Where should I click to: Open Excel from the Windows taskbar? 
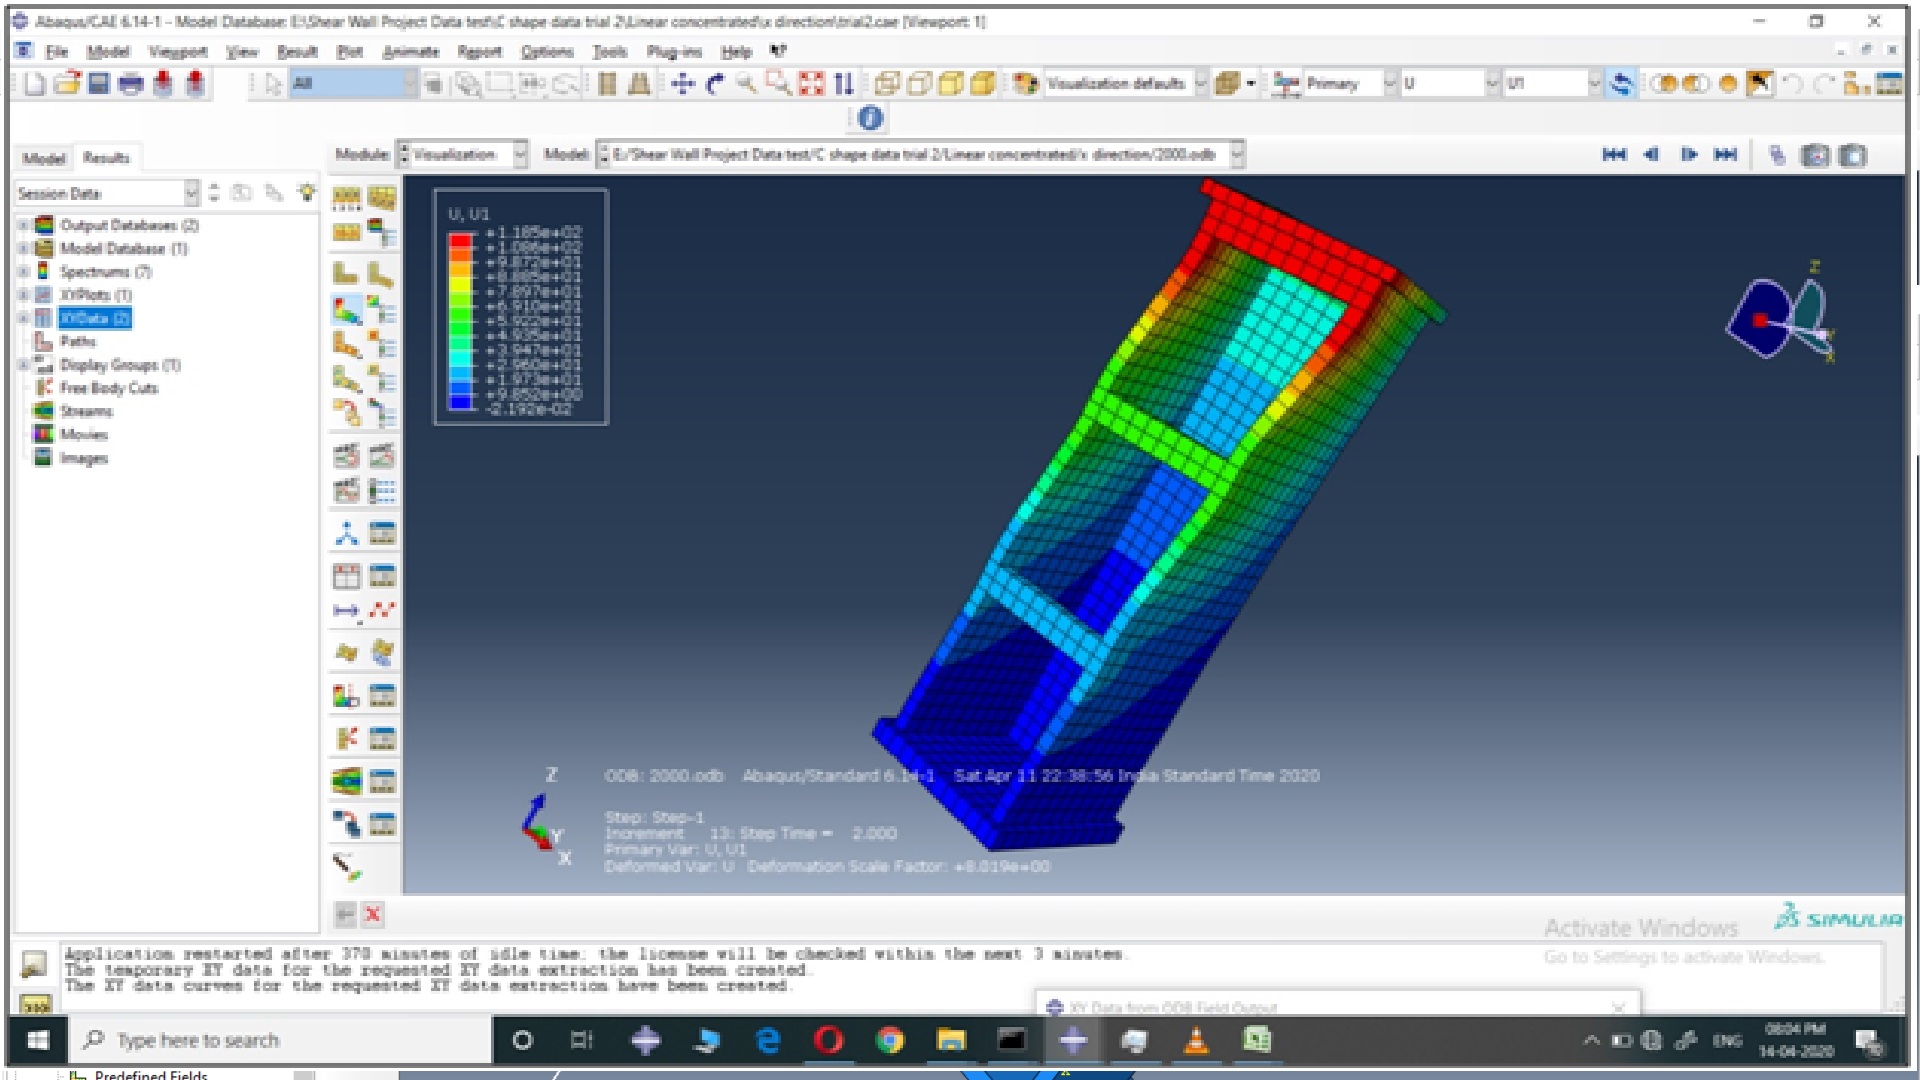1257,1040
